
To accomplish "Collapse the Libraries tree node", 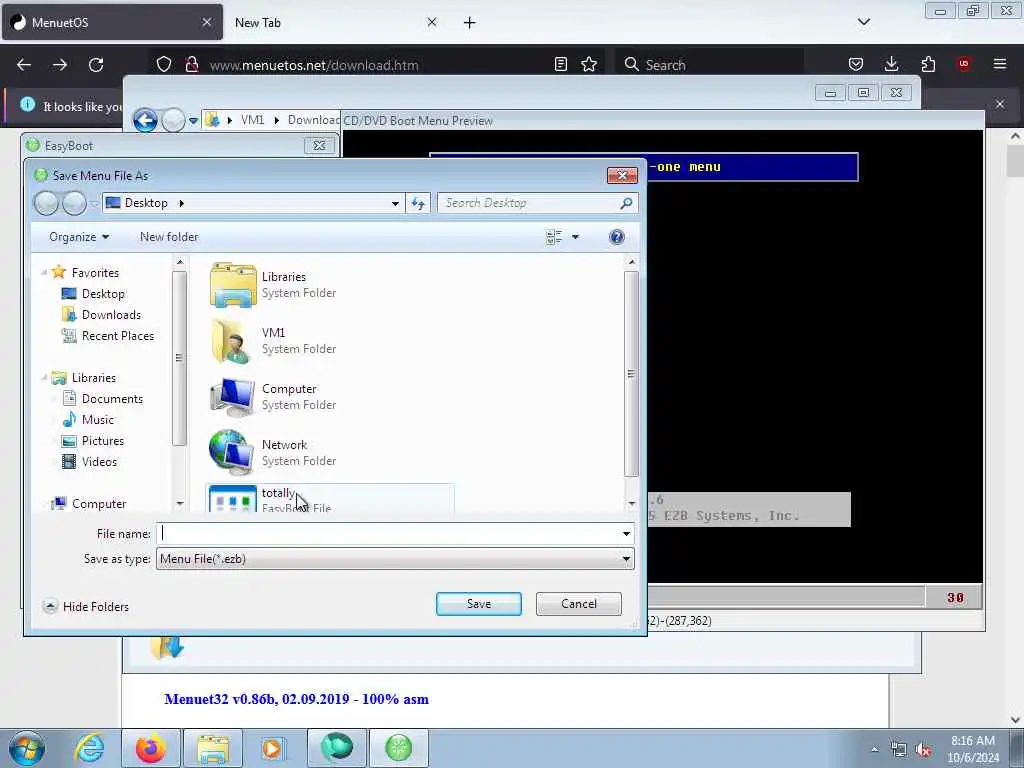I will [x=44, y=377].
